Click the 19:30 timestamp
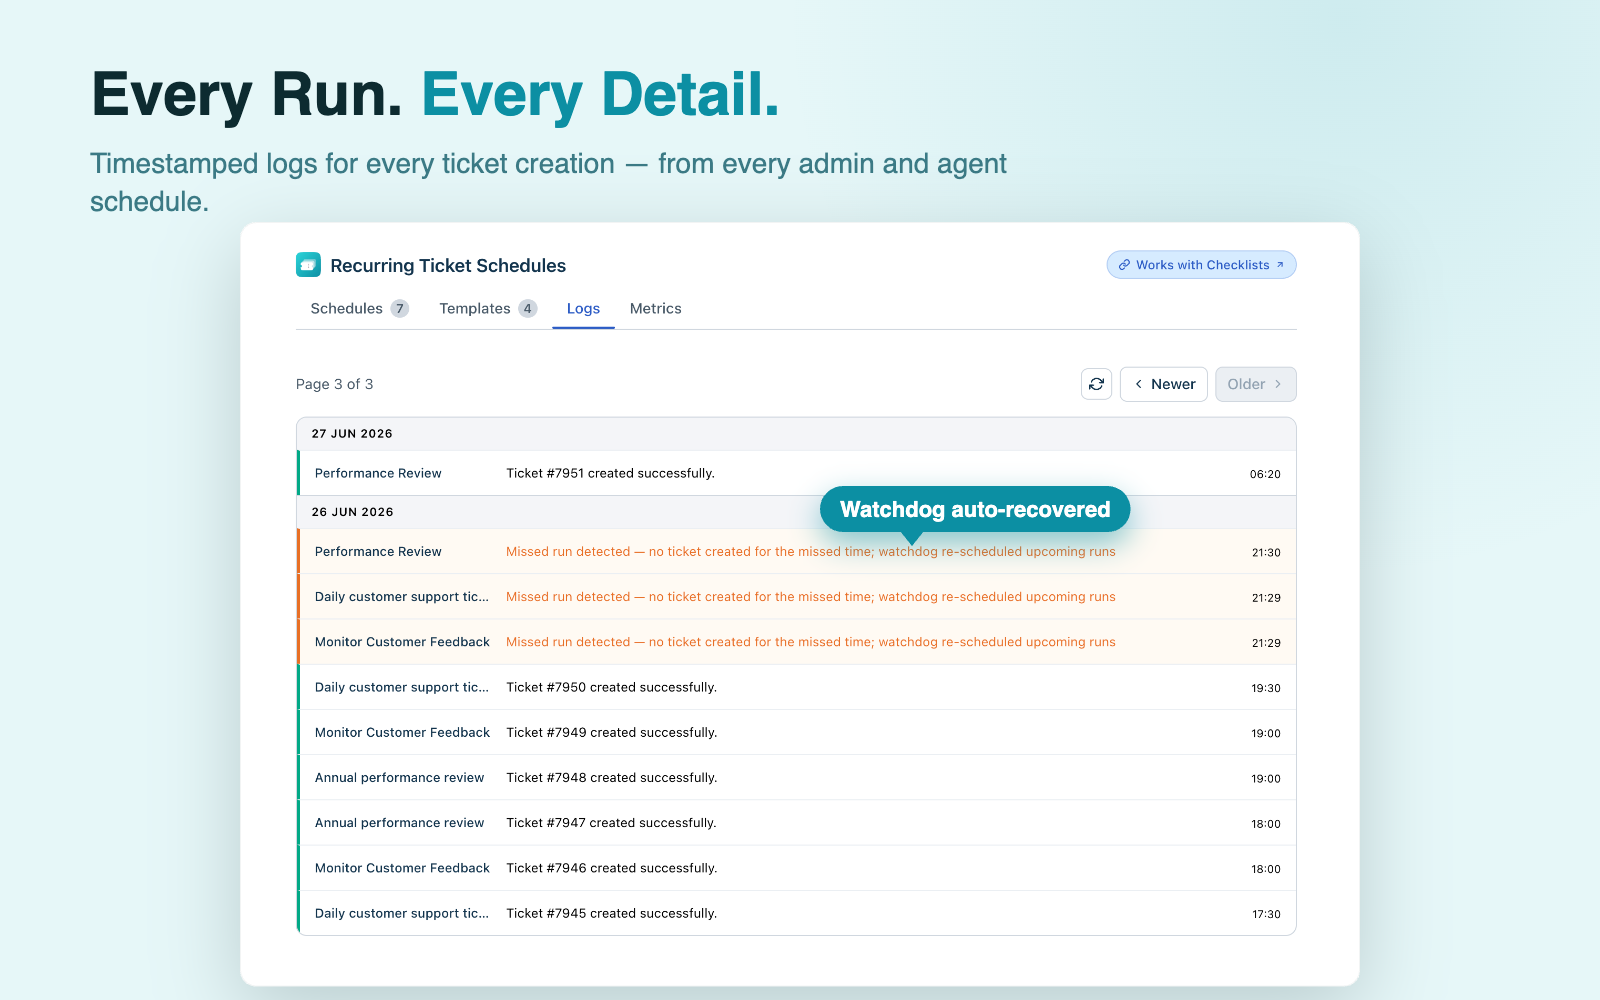Image resolution: width=1600 pixels, height=1000 pixels. click(1265, 688)
